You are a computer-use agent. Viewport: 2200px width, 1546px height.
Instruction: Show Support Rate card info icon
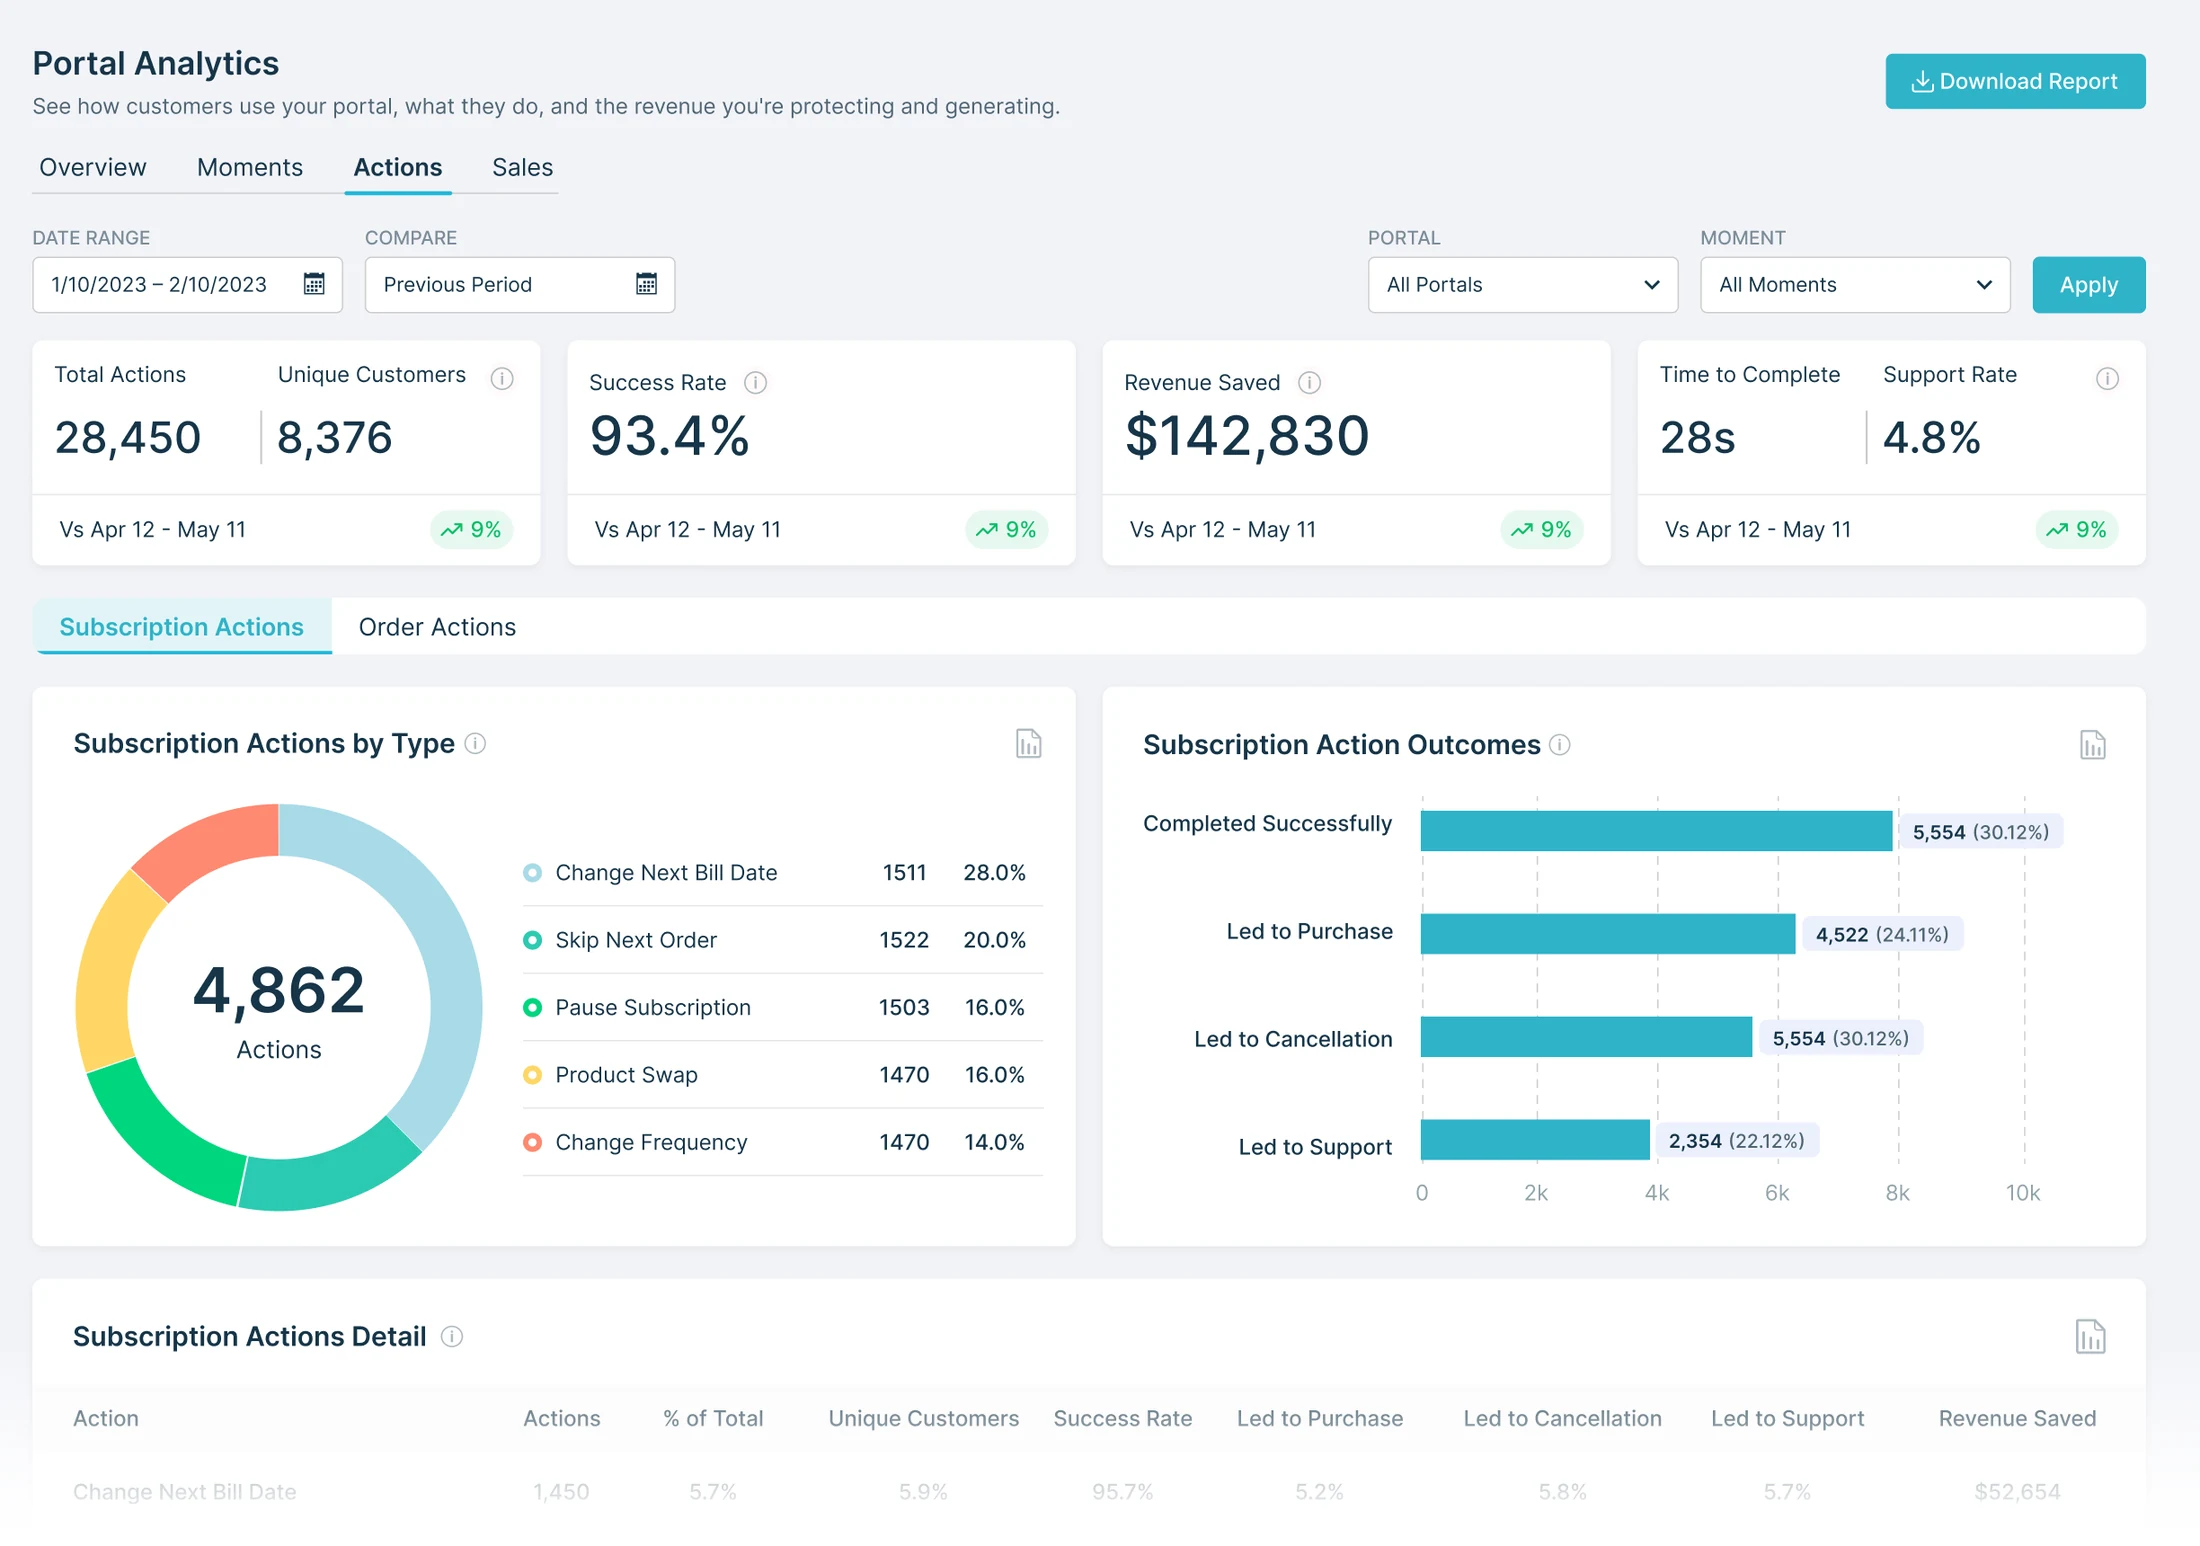tap(2107, 378)
